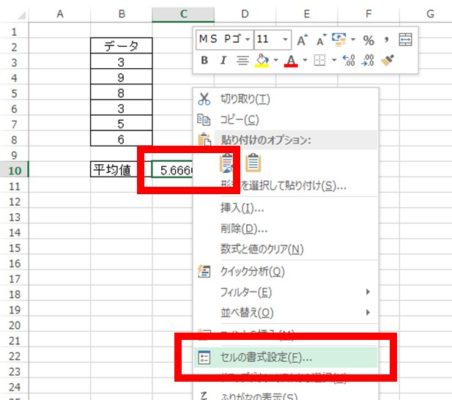Click the format painter brush icon
Screen dimensions: 452x400
(388, 60)
